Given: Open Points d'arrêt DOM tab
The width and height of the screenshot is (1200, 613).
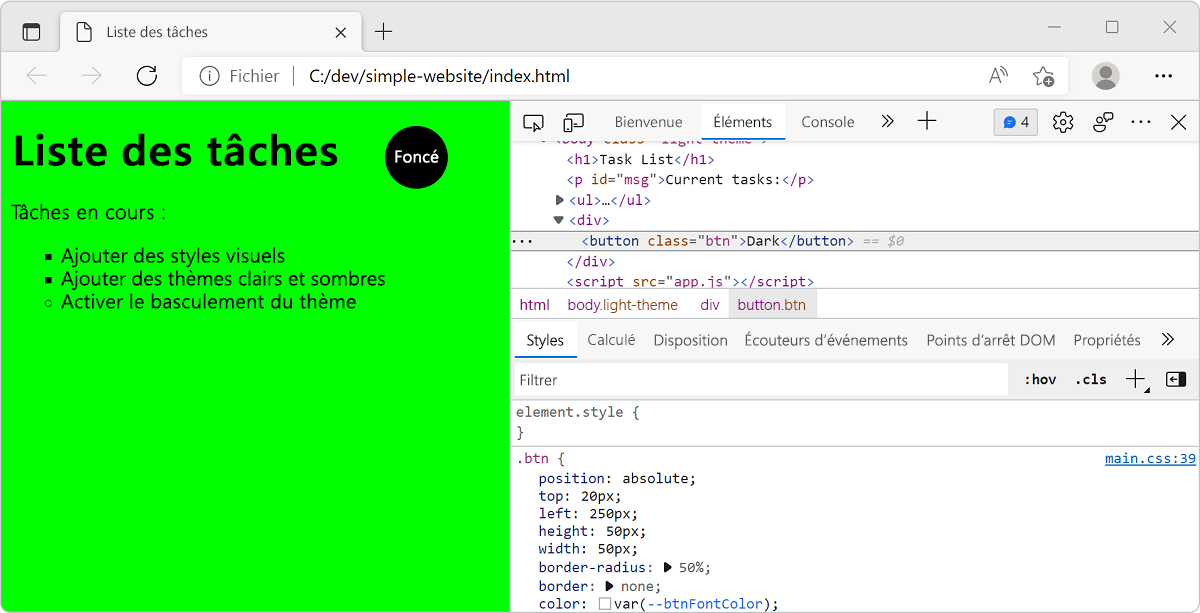Looking at the screenshot, I should [x=991, y=340].
